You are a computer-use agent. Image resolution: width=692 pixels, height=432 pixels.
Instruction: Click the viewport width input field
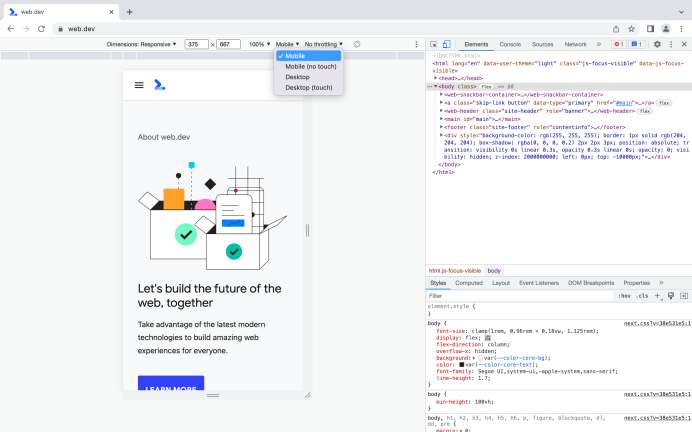pyautogui.click(x=196, y=44)
